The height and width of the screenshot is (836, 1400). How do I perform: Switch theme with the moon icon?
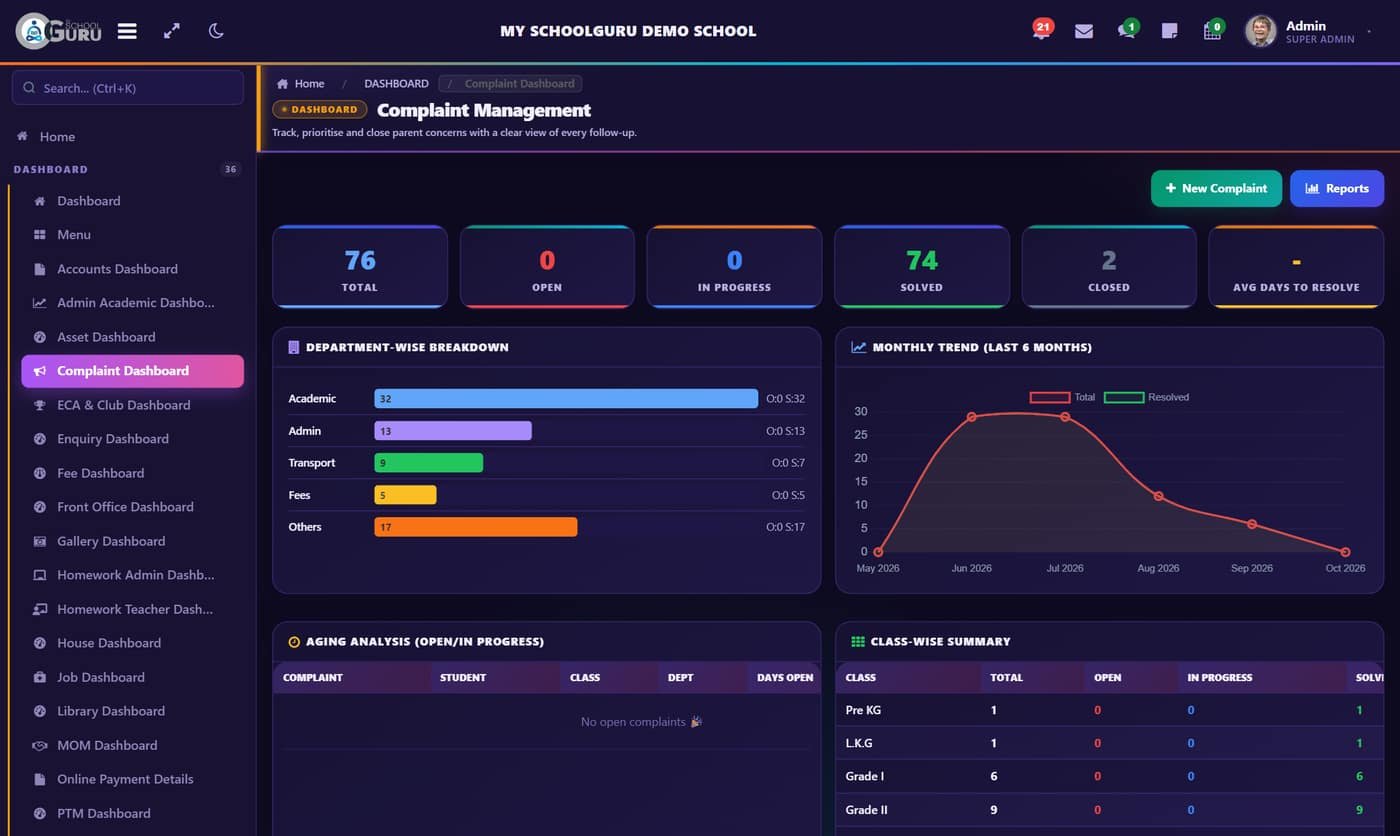(x=216, y=31)
